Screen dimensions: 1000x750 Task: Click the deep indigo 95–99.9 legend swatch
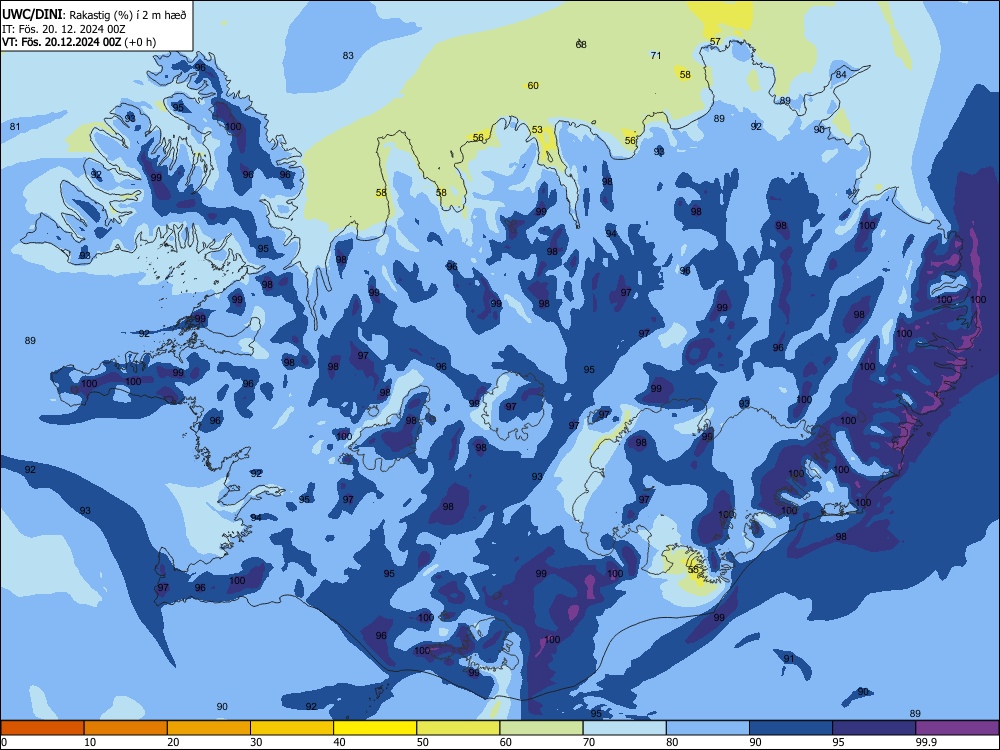pyautogui.click(x=874, y=728)
